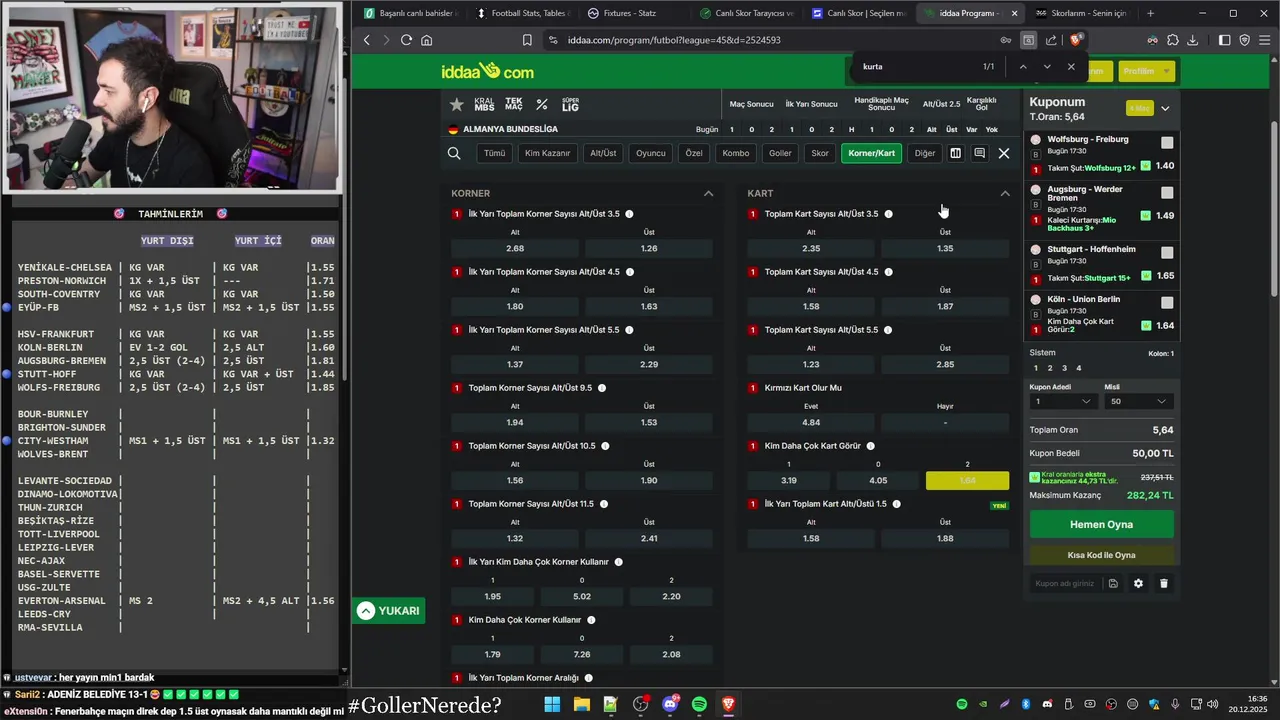Toggle checkbox for Augsburg - Werder Bremen coupon row
The image size is (1280, 720).
[x=1167, y=193]
